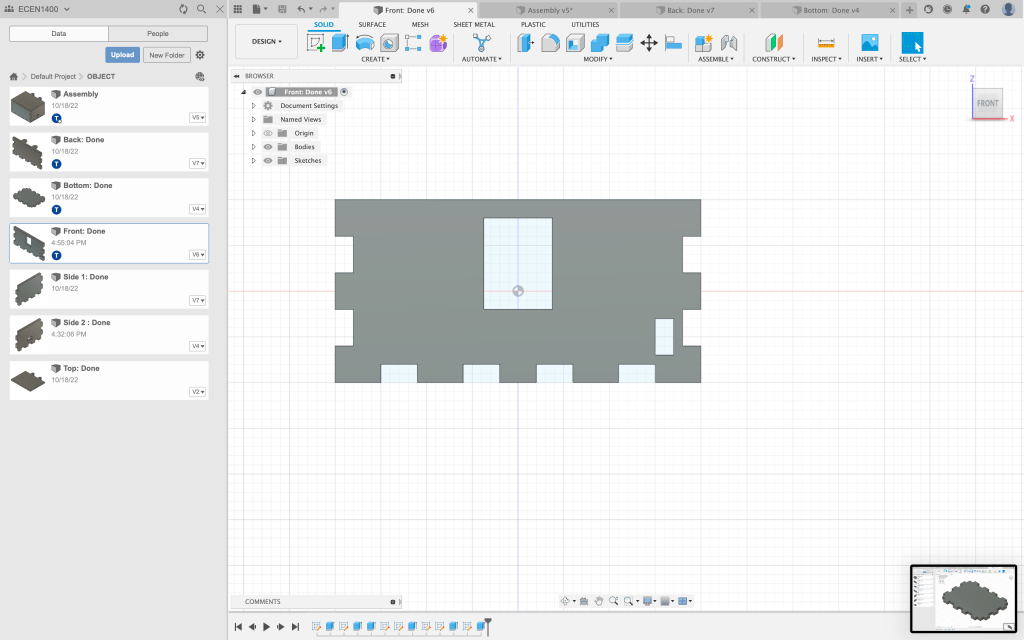Hide the Bodies folder visibility eye
Viewport: 1024px width, 640px height.
tap(268, 147)
